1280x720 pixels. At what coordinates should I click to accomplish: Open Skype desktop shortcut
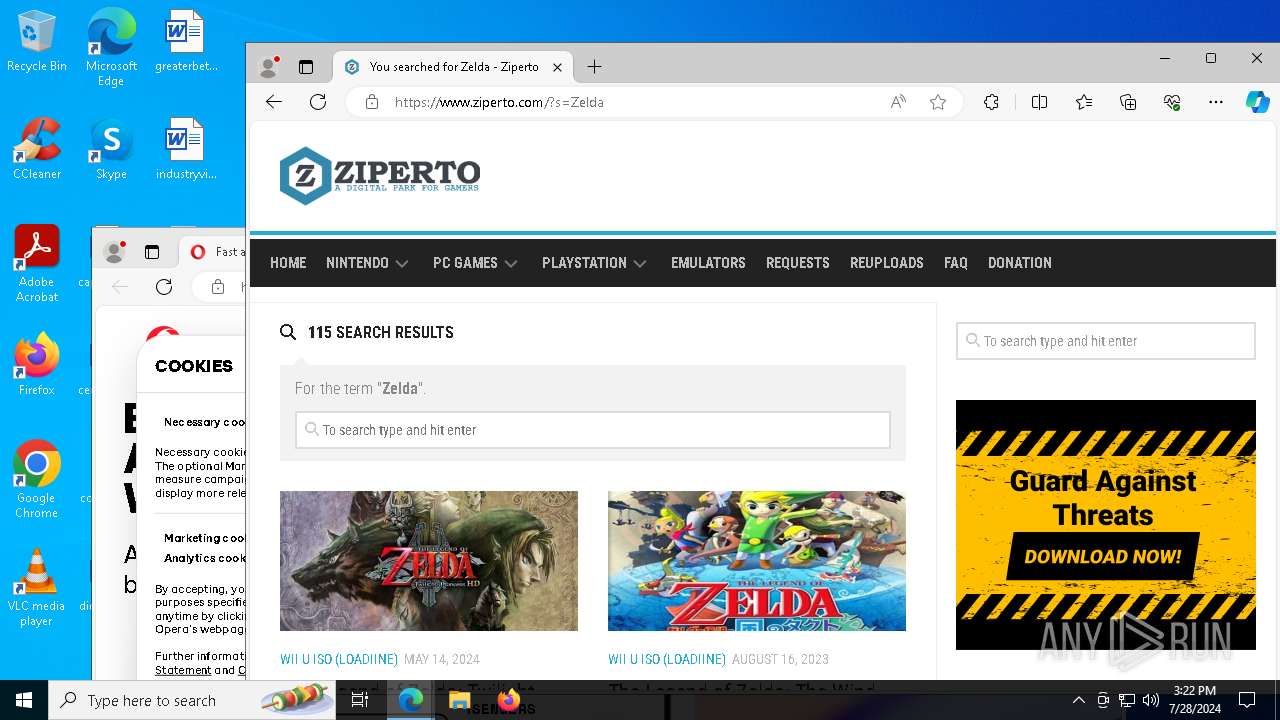pos(111,150)
